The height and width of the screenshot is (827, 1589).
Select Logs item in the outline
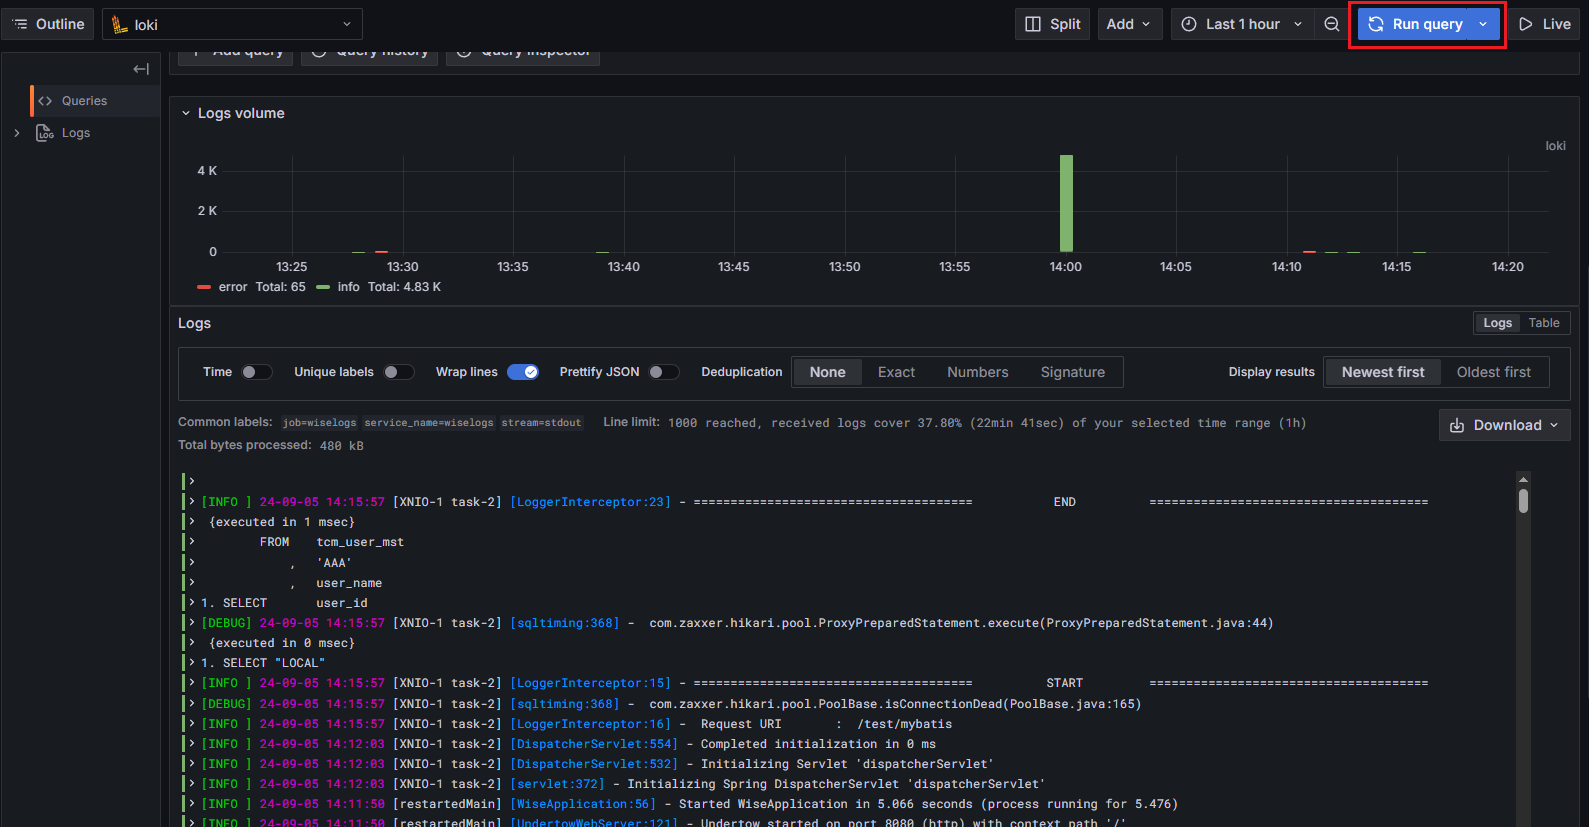[x=76, y=133]
